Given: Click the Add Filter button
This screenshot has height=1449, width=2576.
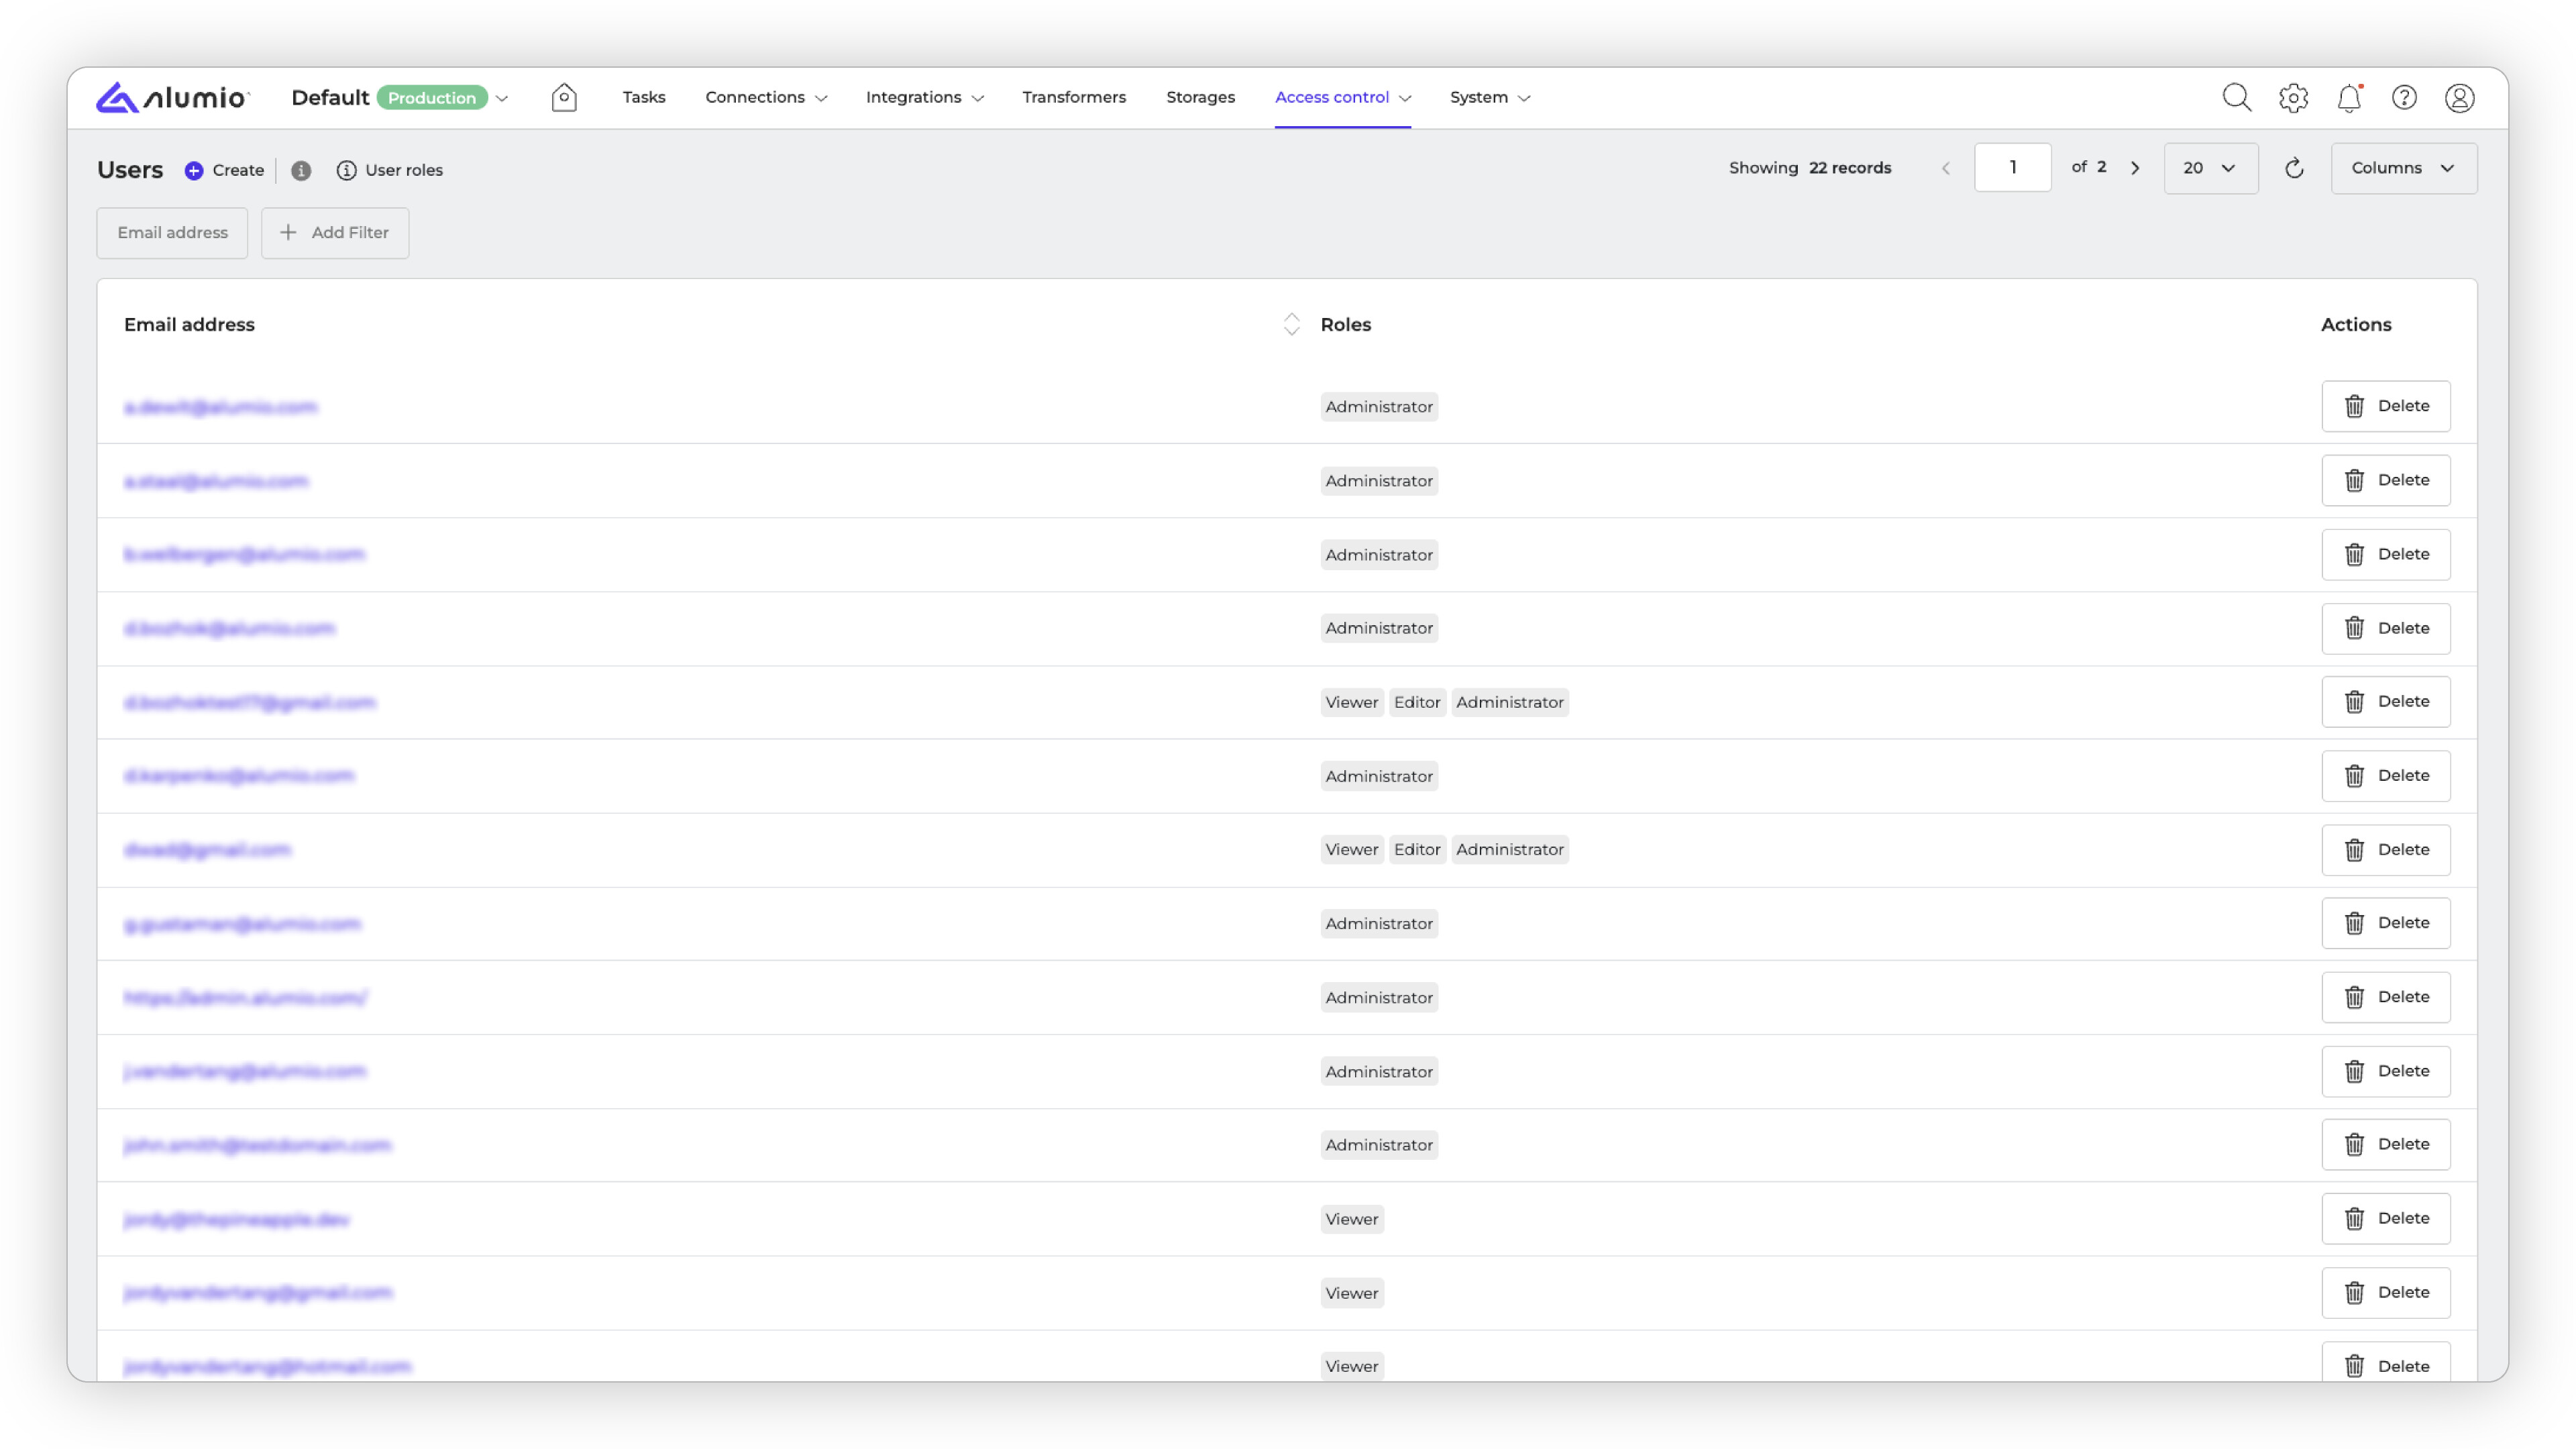Looking at the screenshot, I should [x=335, y=232].
